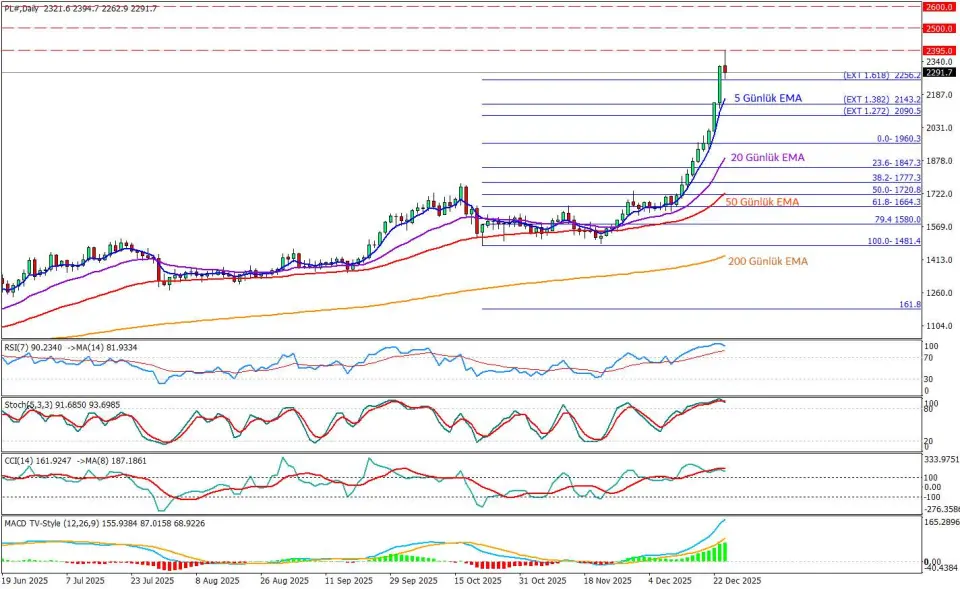
Task: Select the EXT 1.618 Fibonacci extension label
Action: 881,75
